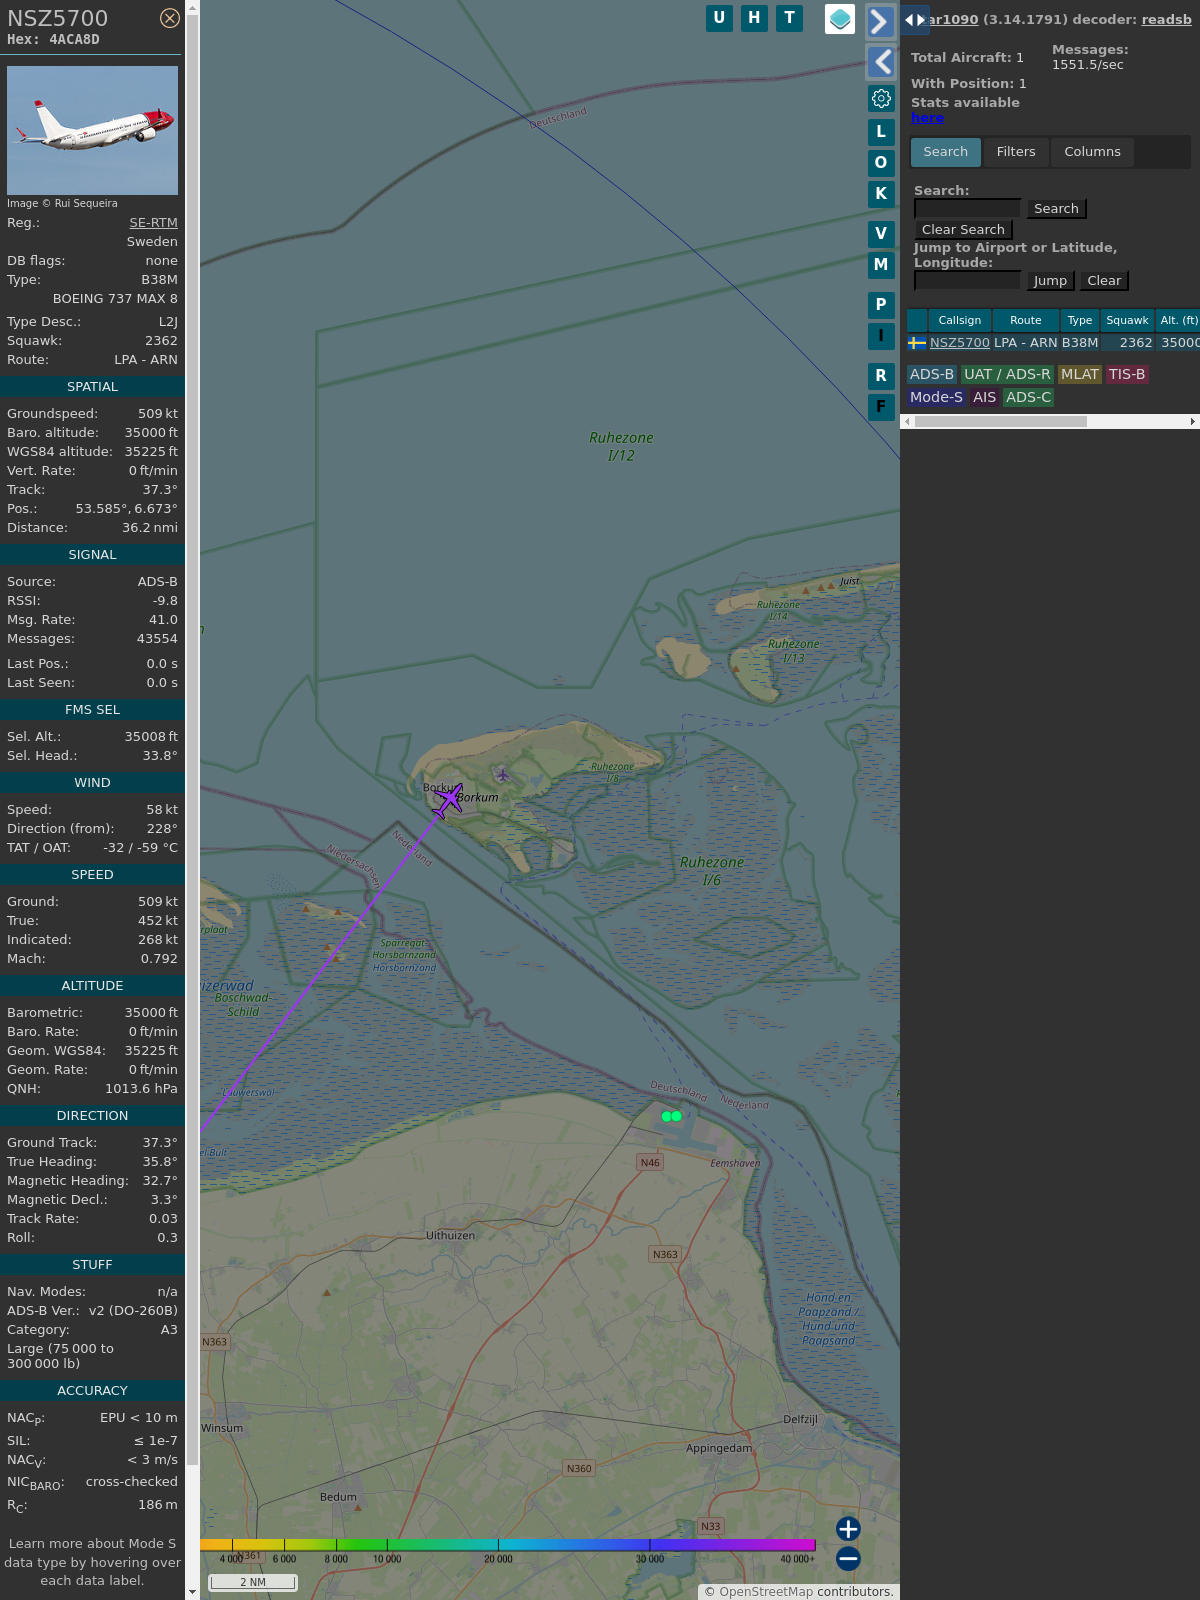Image resolution: width=1200 pixels, height=1600 pixels.
Task: Click the settings gear icon
Action: pyautogui.click(x=881, y=98)
